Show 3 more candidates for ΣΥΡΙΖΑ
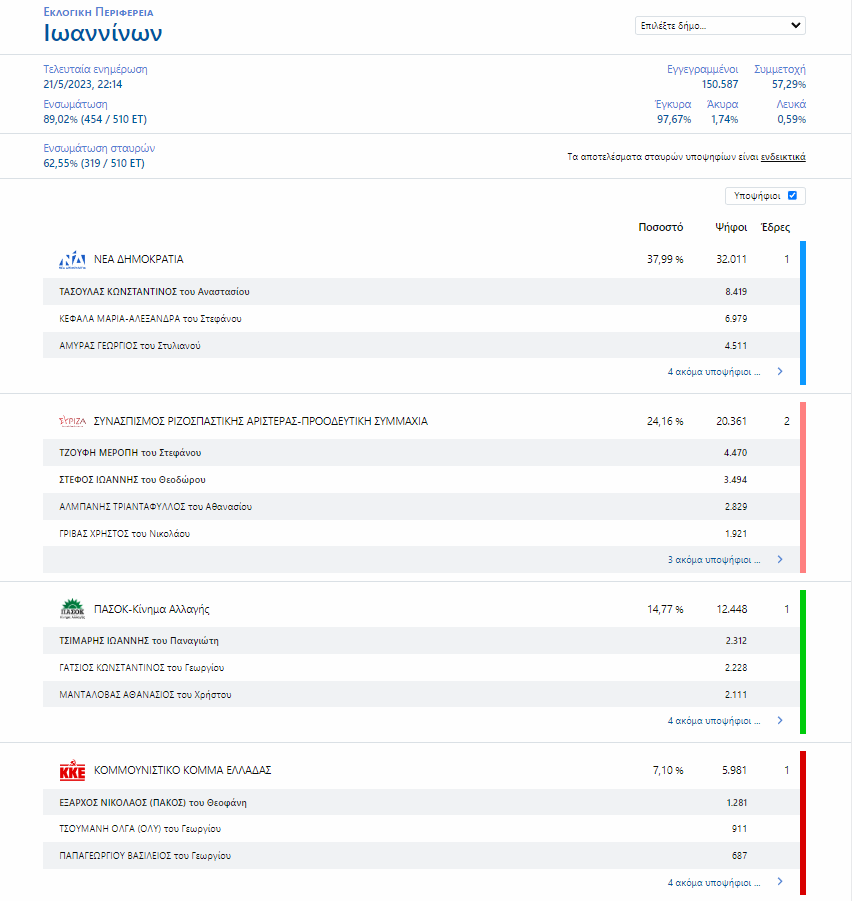The image size is (852, 901). pyautogui.click(x=713, y=560)
